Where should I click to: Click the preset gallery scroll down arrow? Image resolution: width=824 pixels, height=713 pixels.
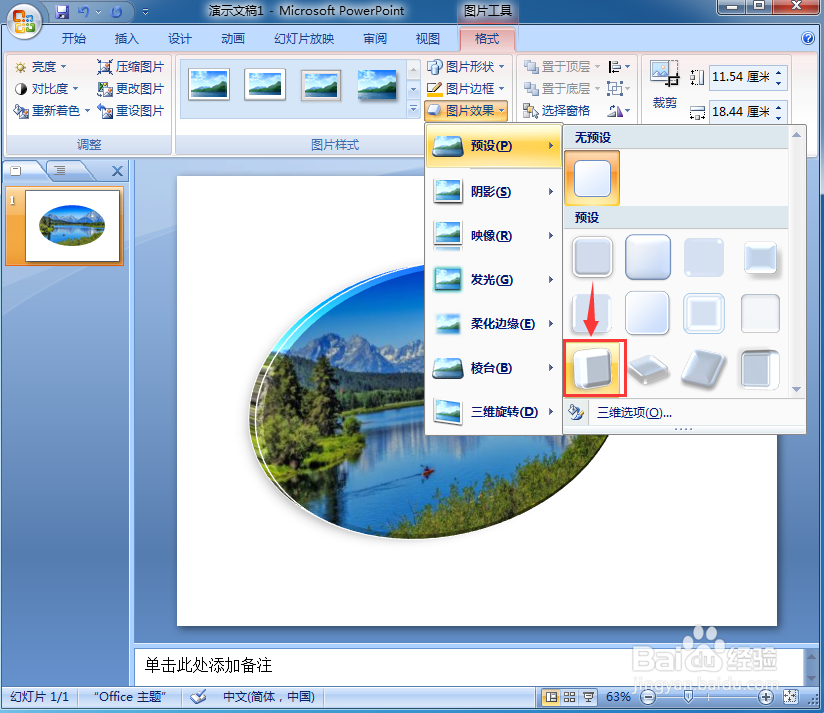pyautogui.click(x=796, y=389)
